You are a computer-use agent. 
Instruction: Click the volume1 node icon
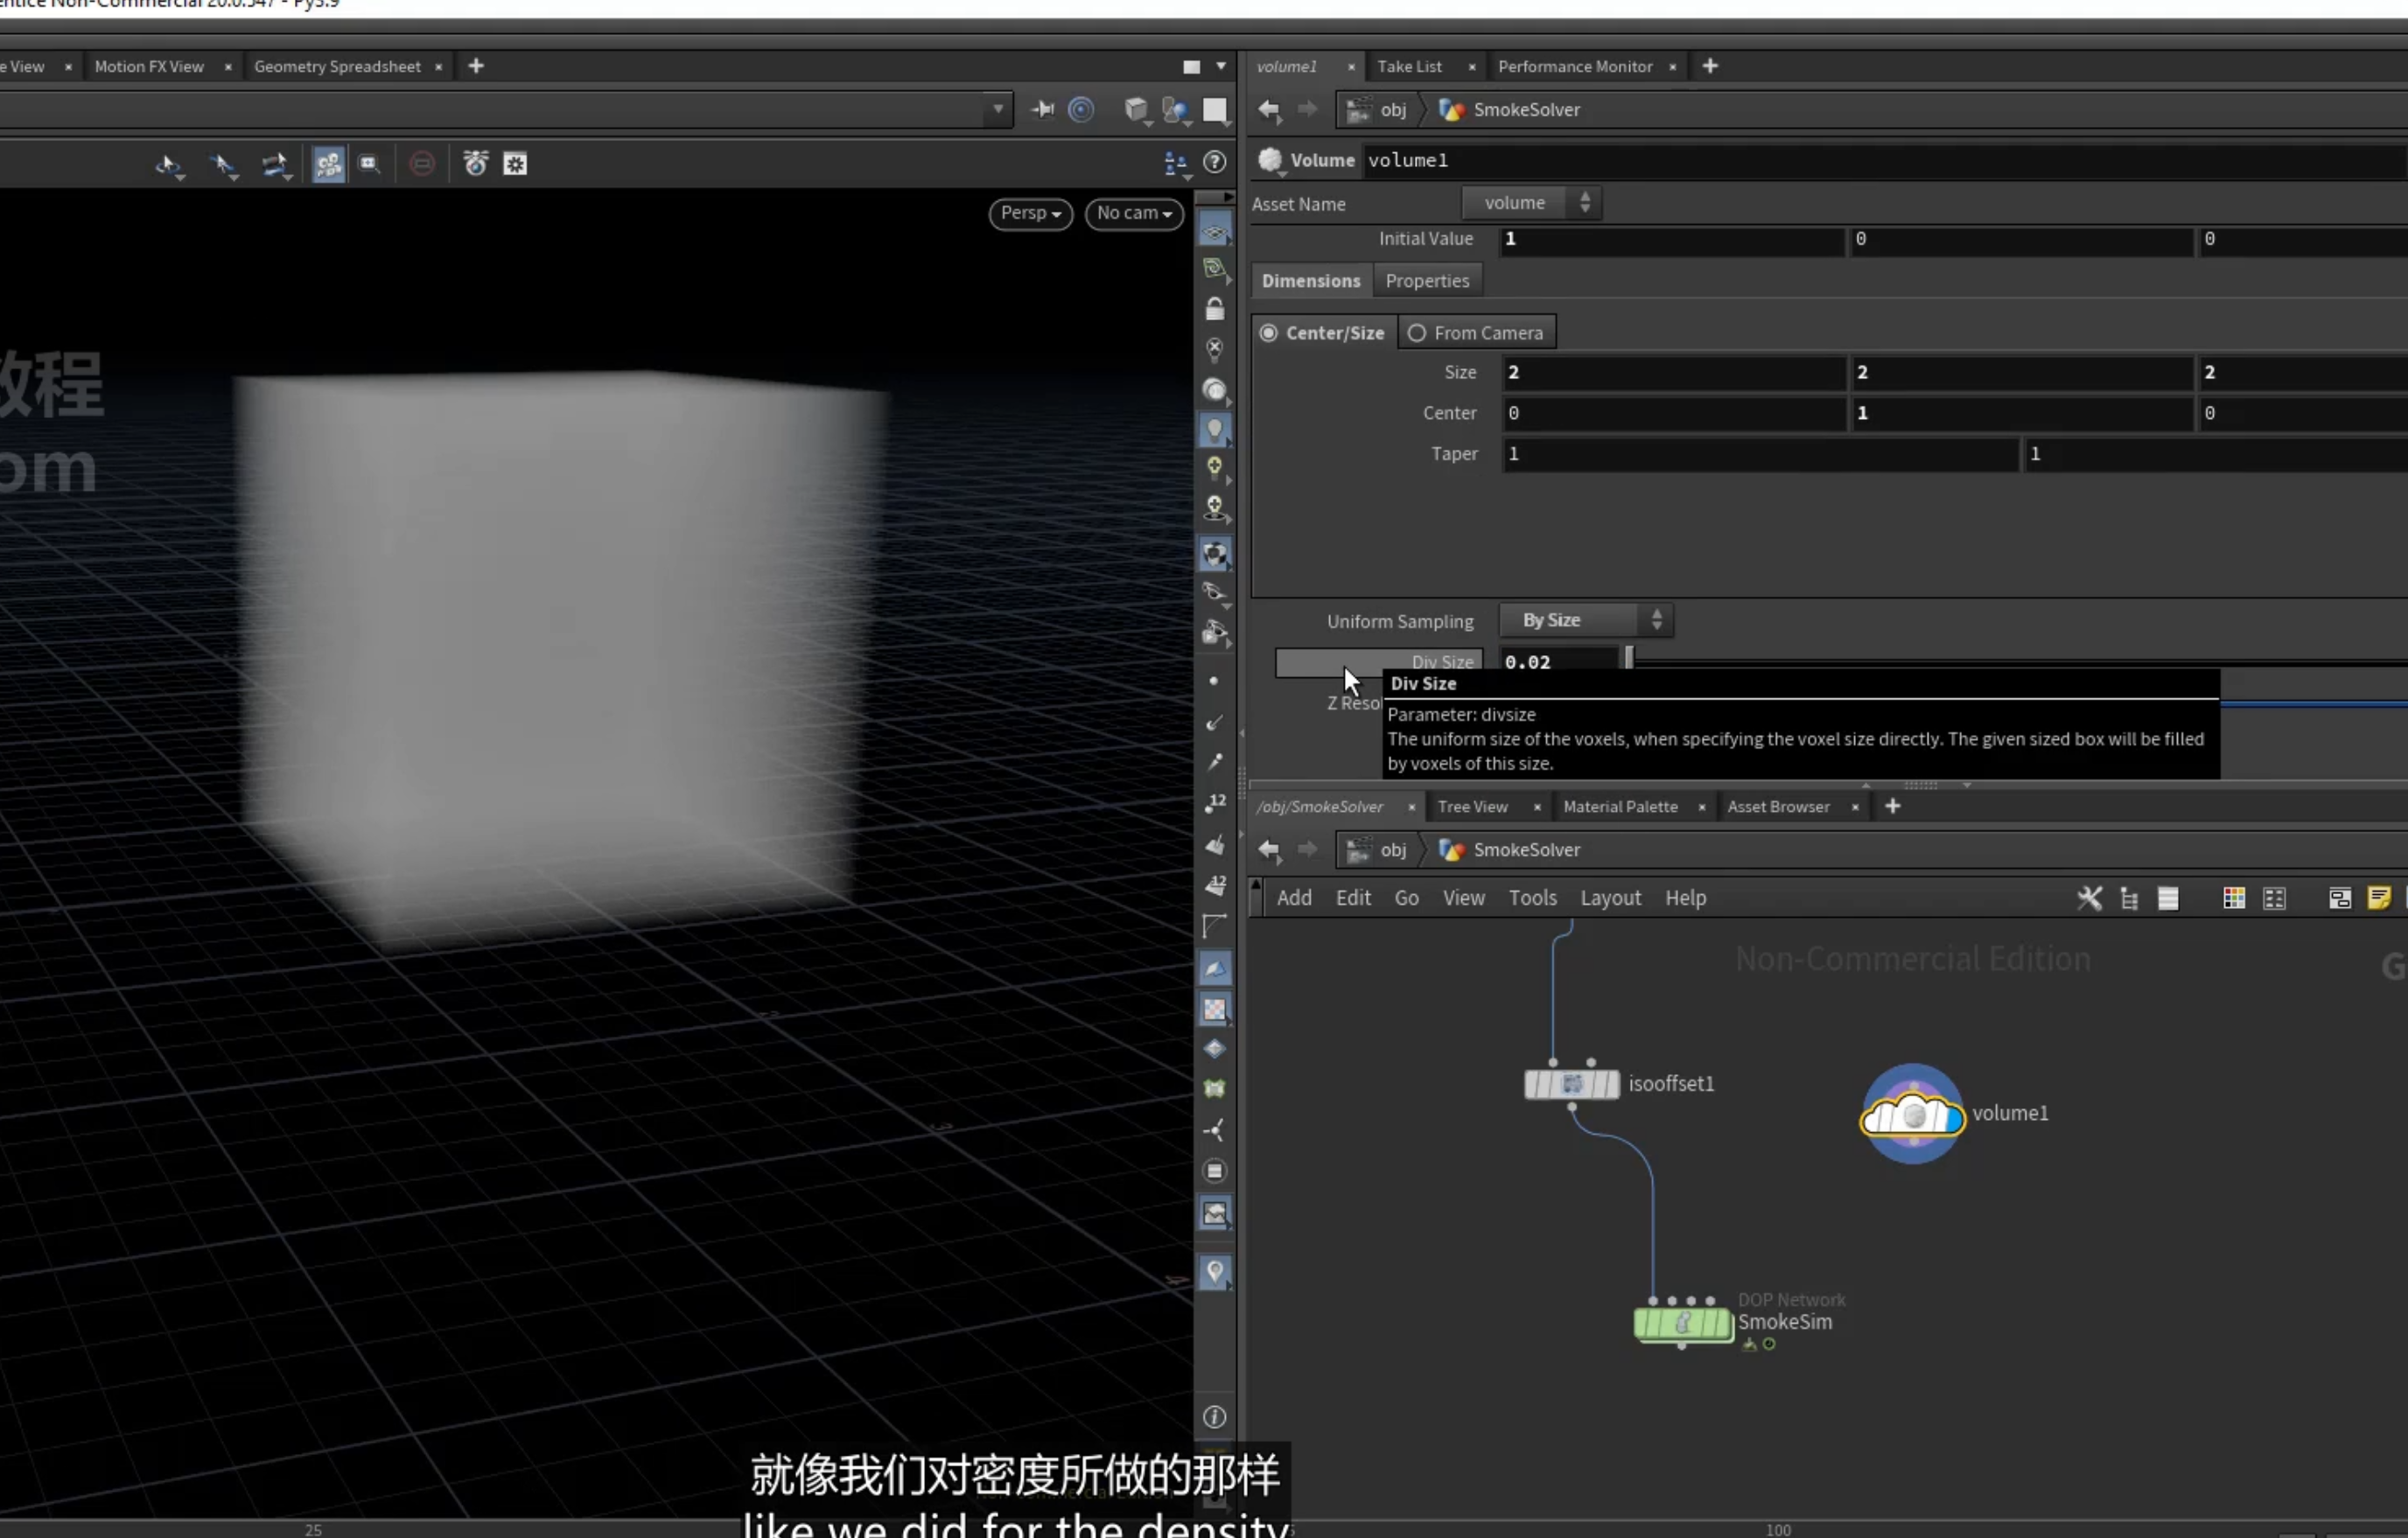[1912, 1113]
